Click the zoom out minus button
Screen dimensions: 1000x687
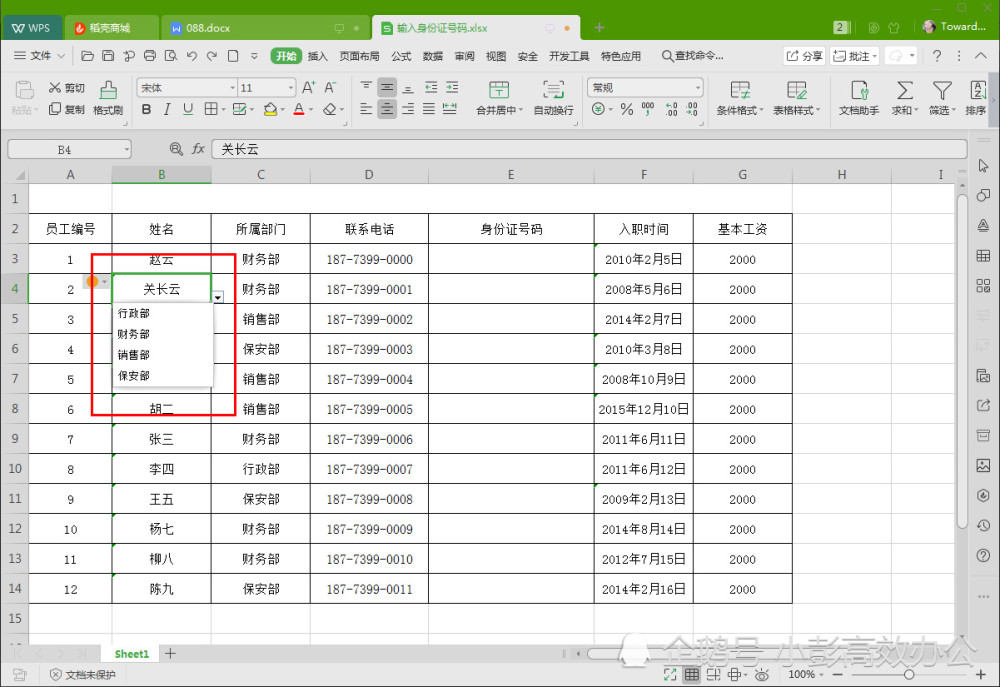click(837, 675)
